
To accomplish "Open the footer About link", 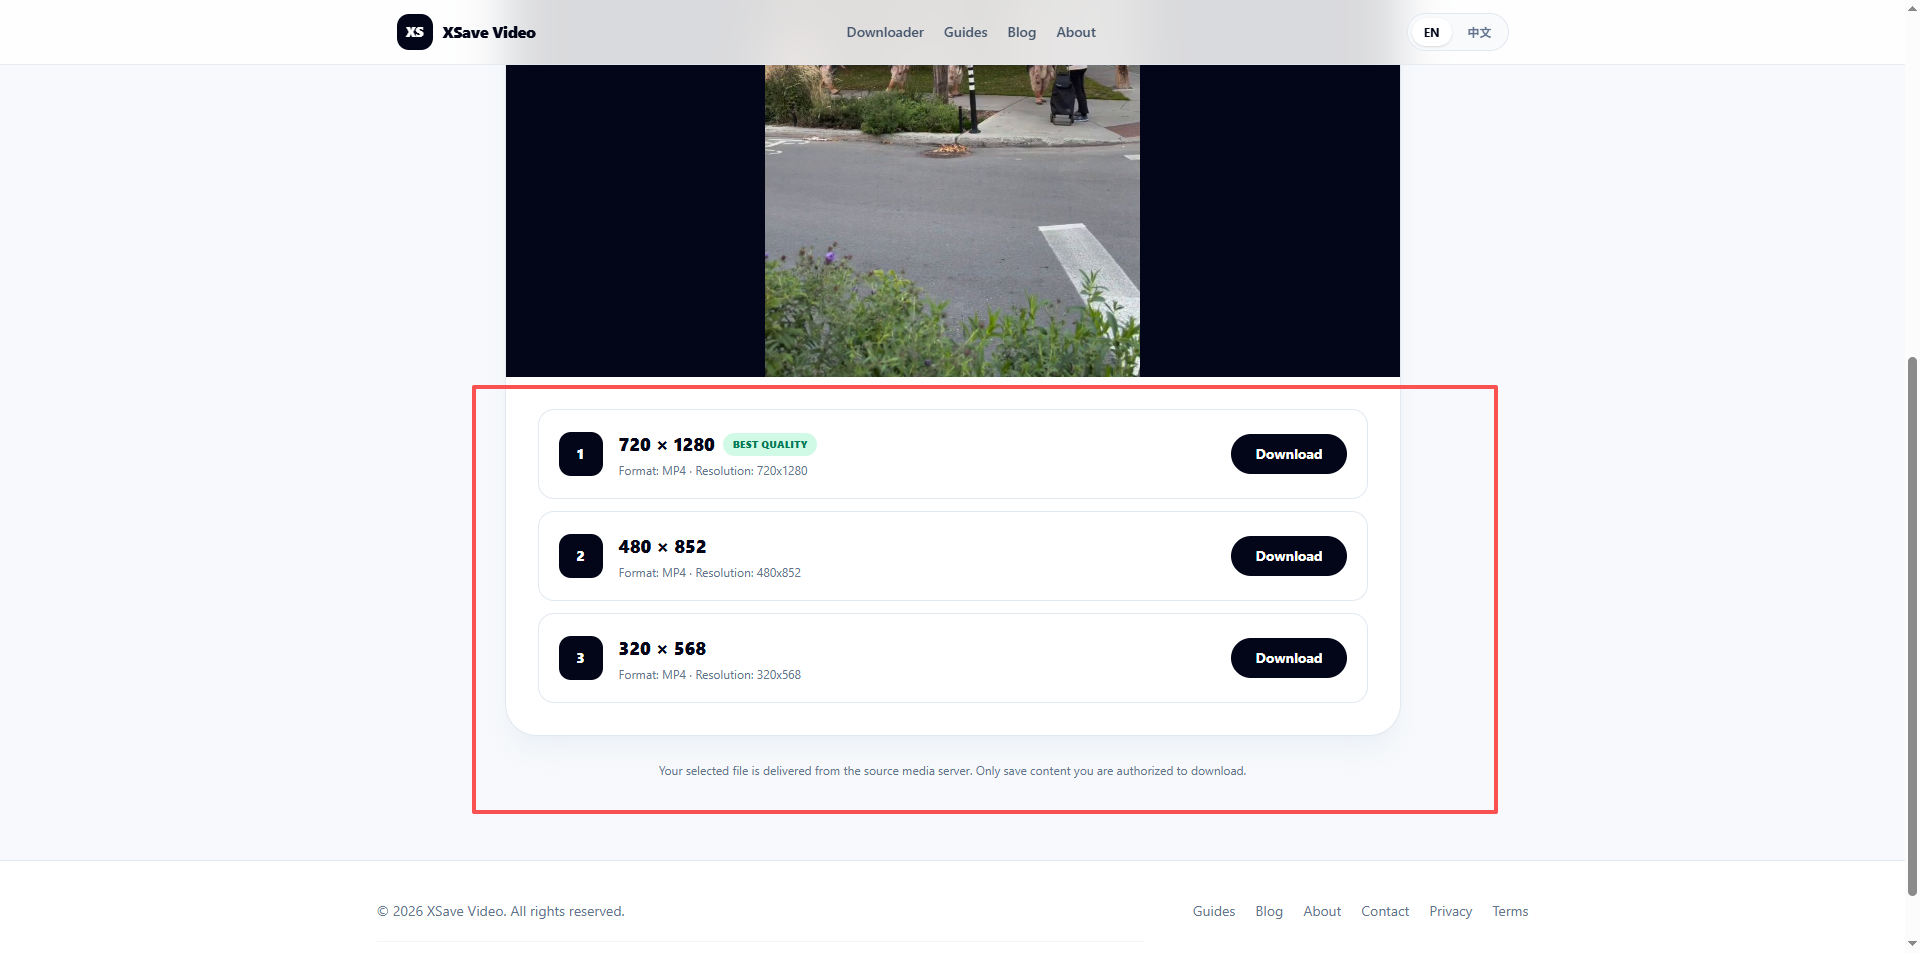I will pyautogui.click(x=1322, y=911).
